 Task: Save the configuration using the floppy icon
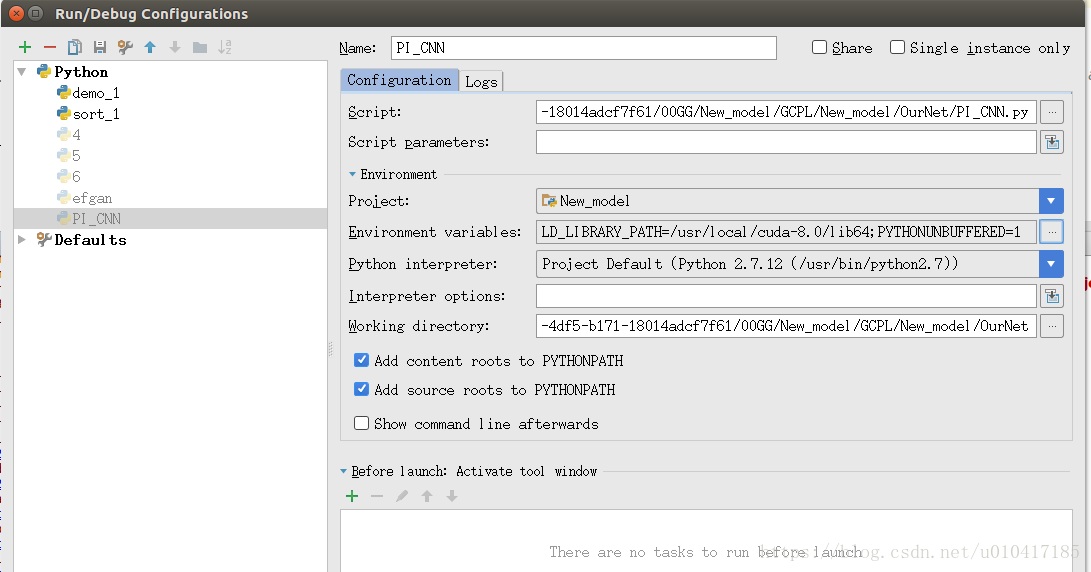click(x=99, y=47)
